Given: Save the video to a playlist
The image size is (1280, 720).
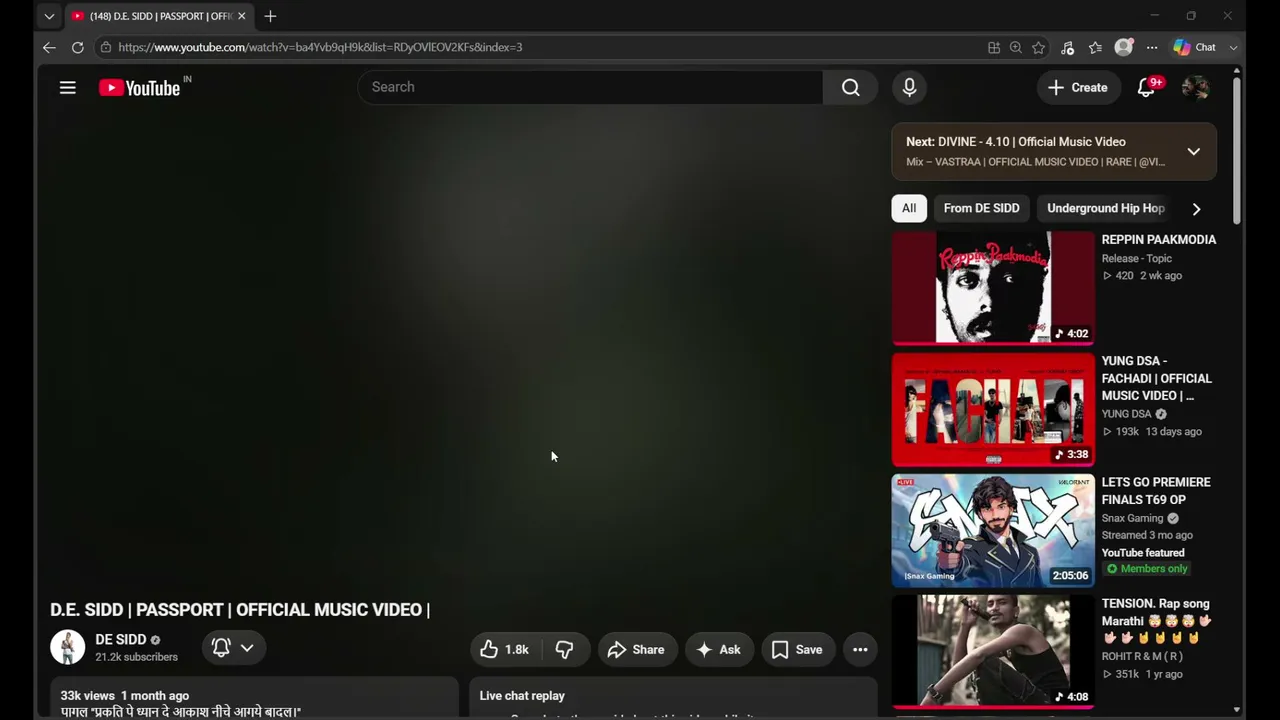Looking at the screenshot, I should point(798,650).
